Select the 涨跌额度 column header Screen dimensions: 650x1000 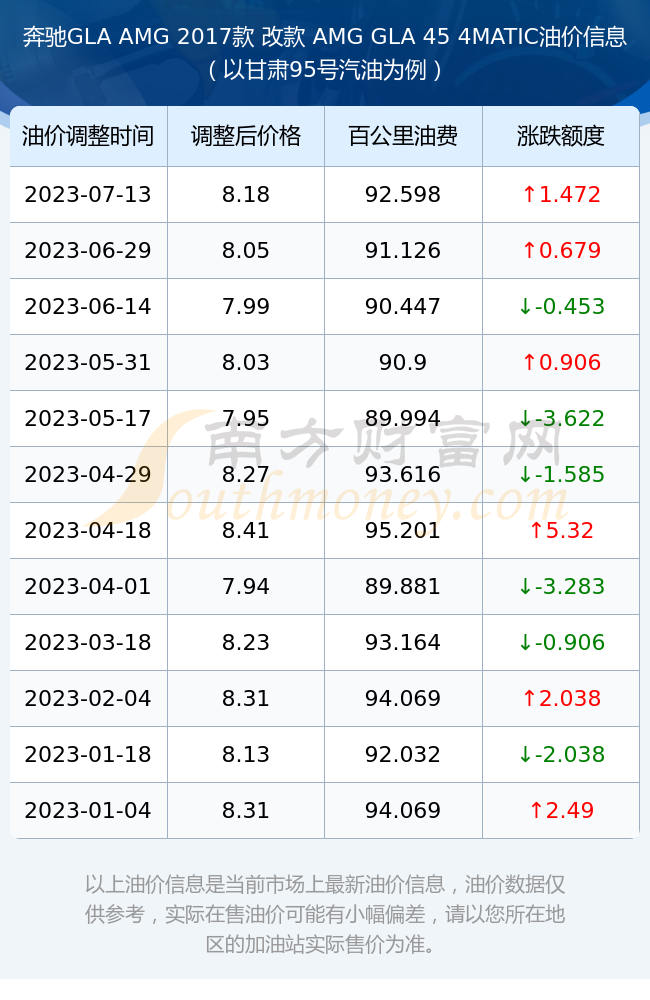click(561, 136)
